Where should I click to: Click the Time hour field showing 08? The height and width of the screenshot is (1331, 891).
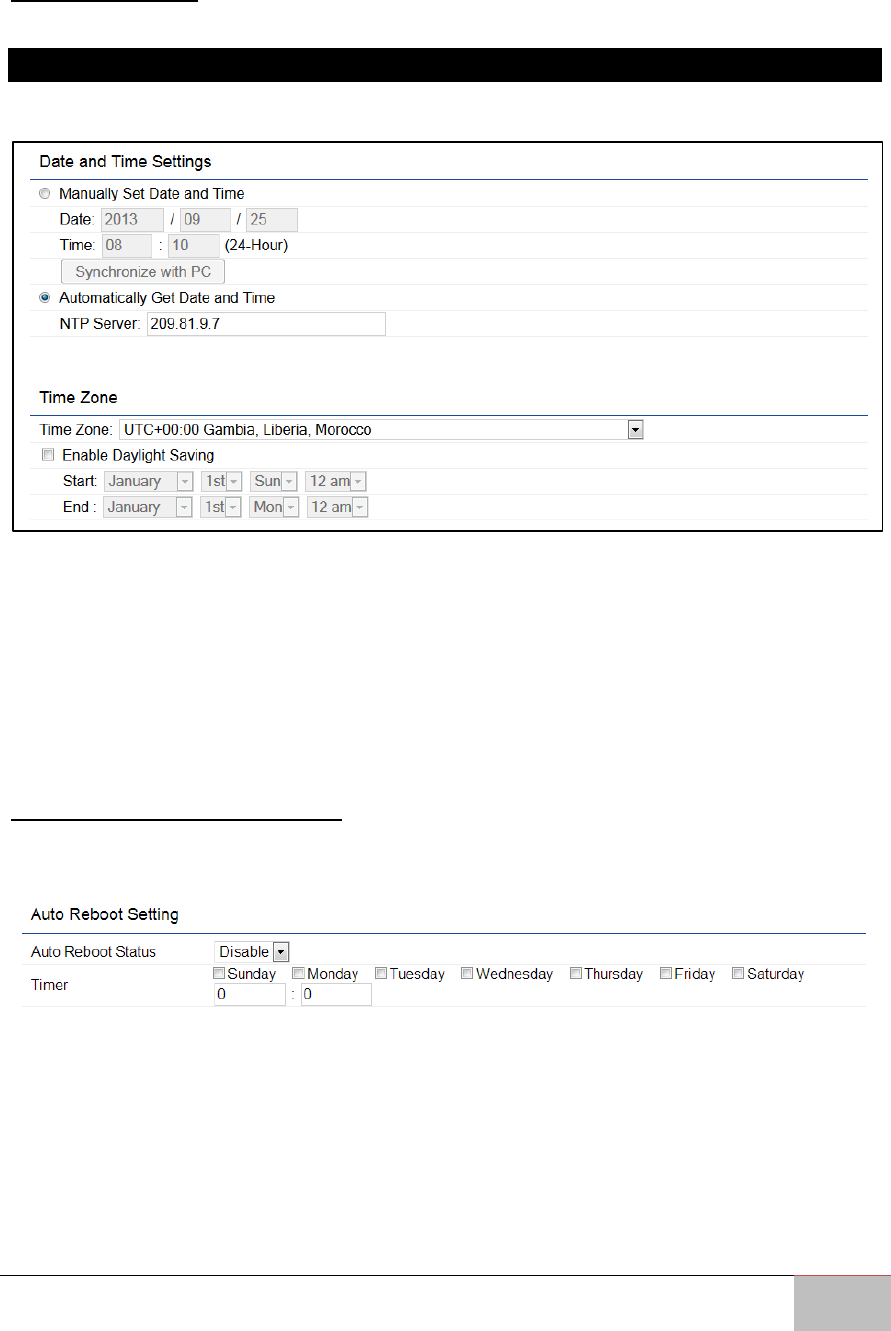127,246
